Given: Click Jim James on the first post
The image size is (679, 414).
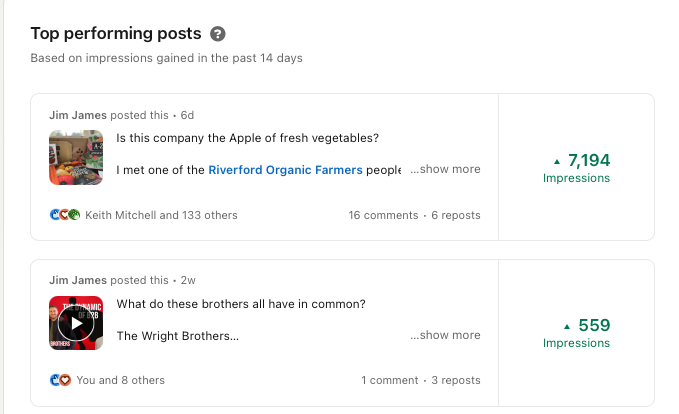Looking at the screenshot, I should pos(79,115).
